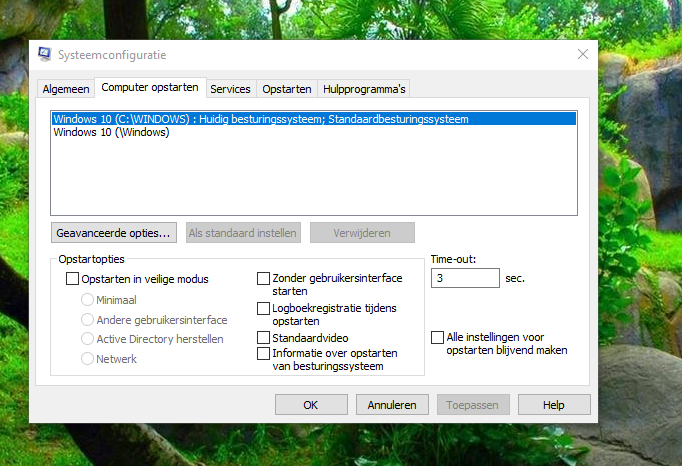Screen dimensions: 682x466
Task: Click the Verwijderen button
Action: (362, 233)
